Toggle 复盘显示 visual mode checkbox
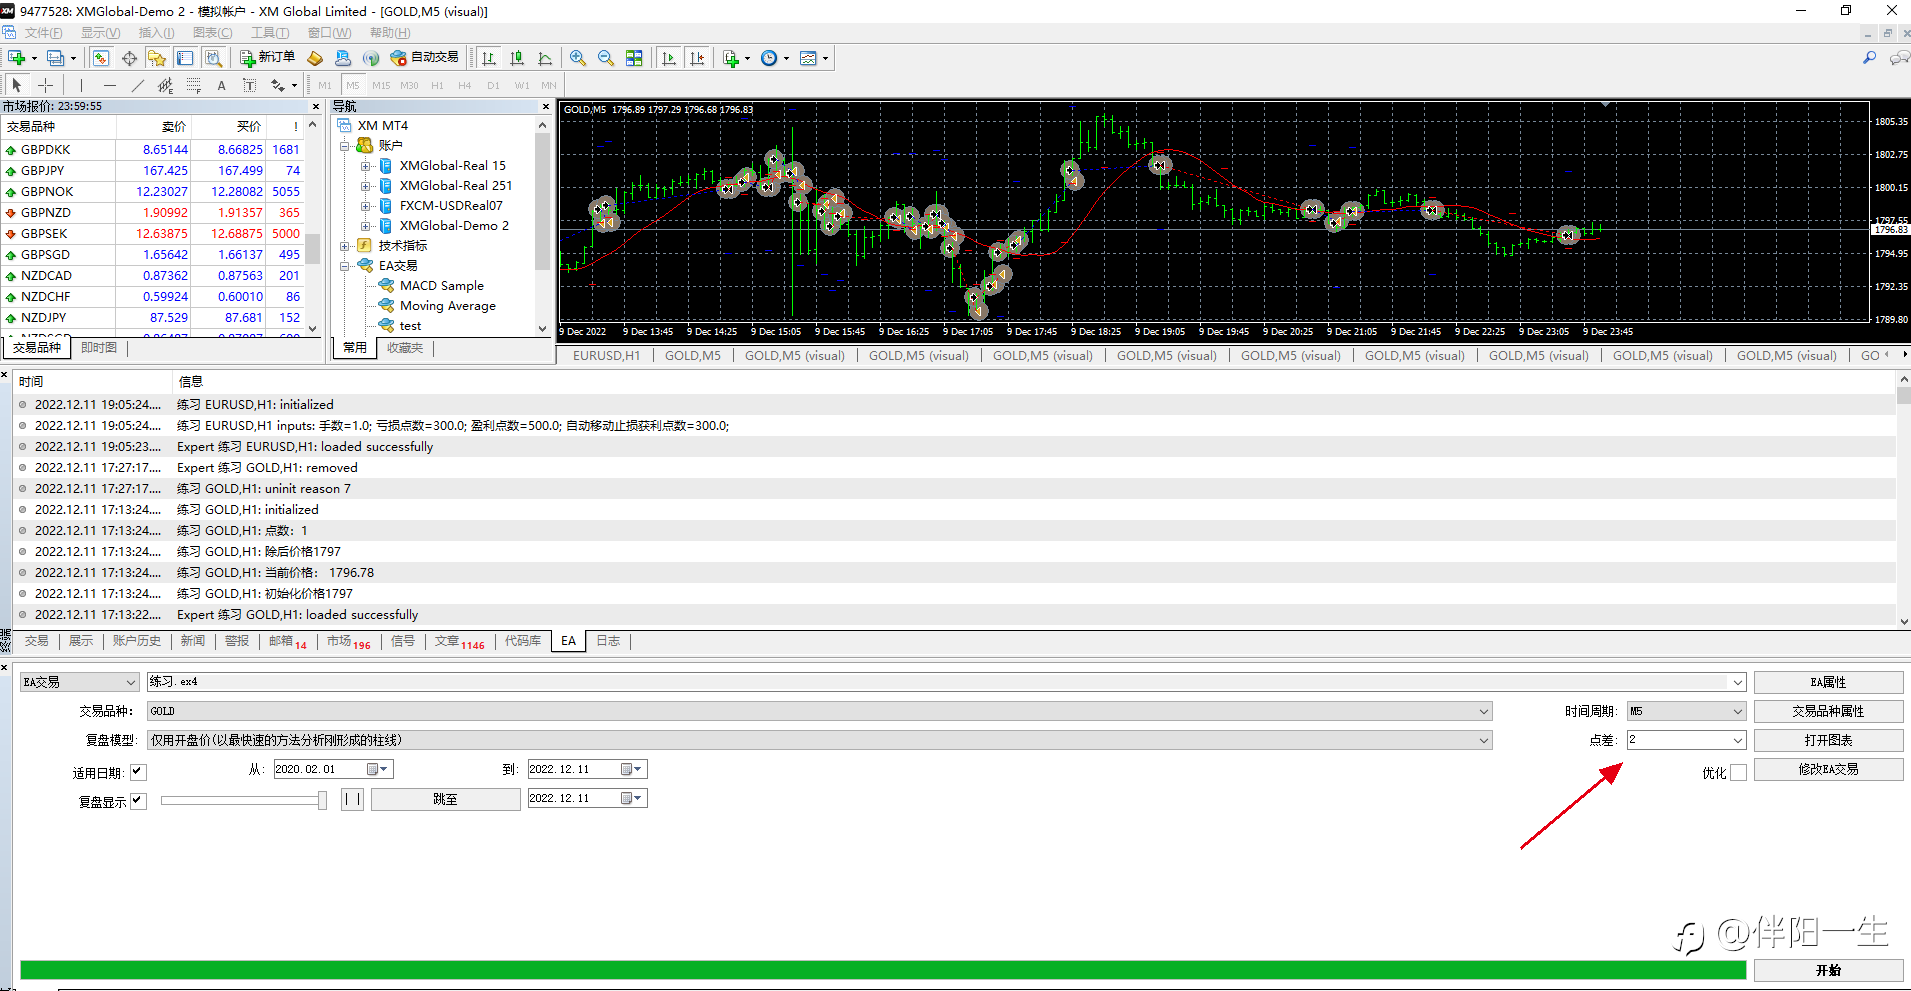This screenshot has width=1911, height=991. [138, 801]
